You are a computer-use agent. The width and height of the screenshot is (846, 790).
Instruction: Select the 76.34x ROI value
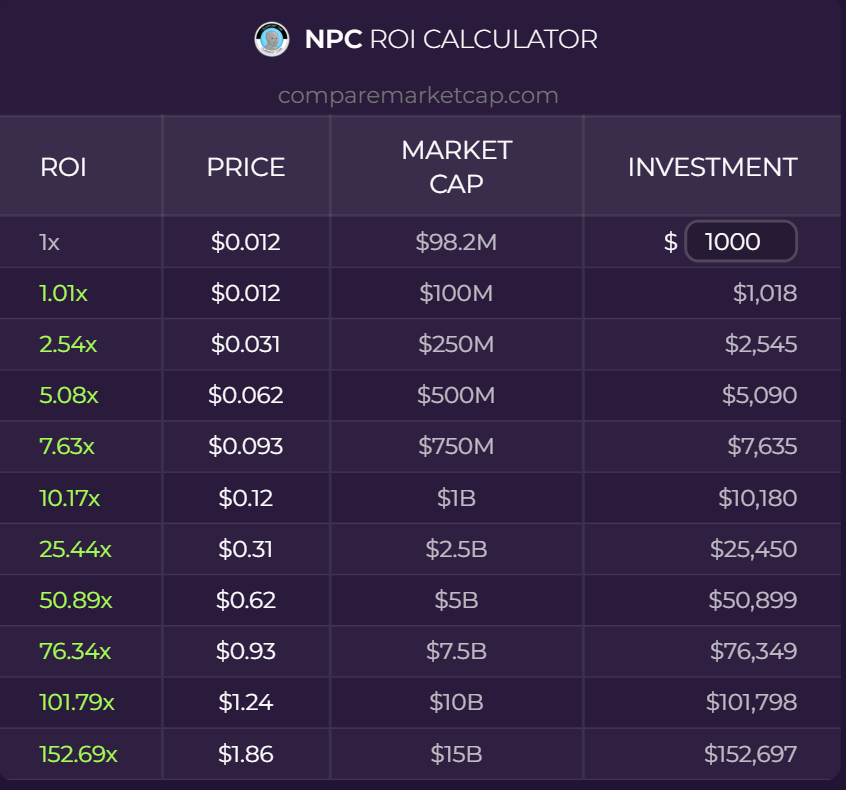pos(75,651)
